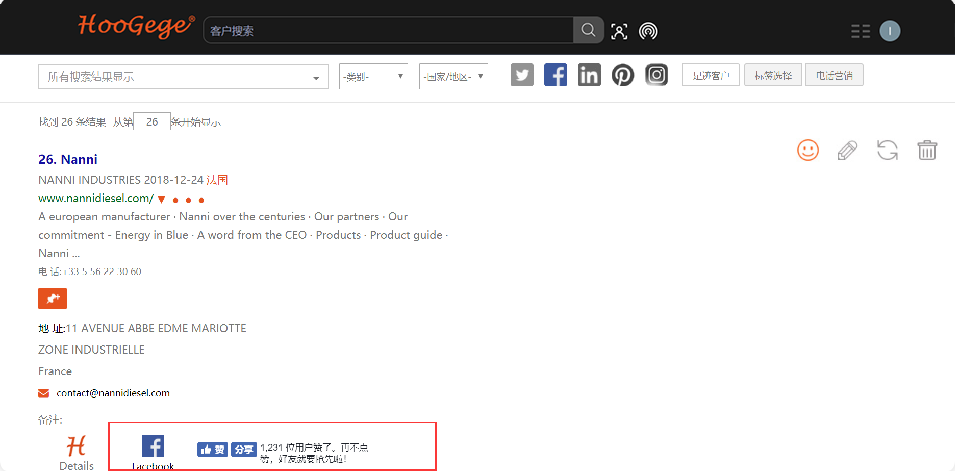Click the Facebook 分享 share button

click(243, 449)
